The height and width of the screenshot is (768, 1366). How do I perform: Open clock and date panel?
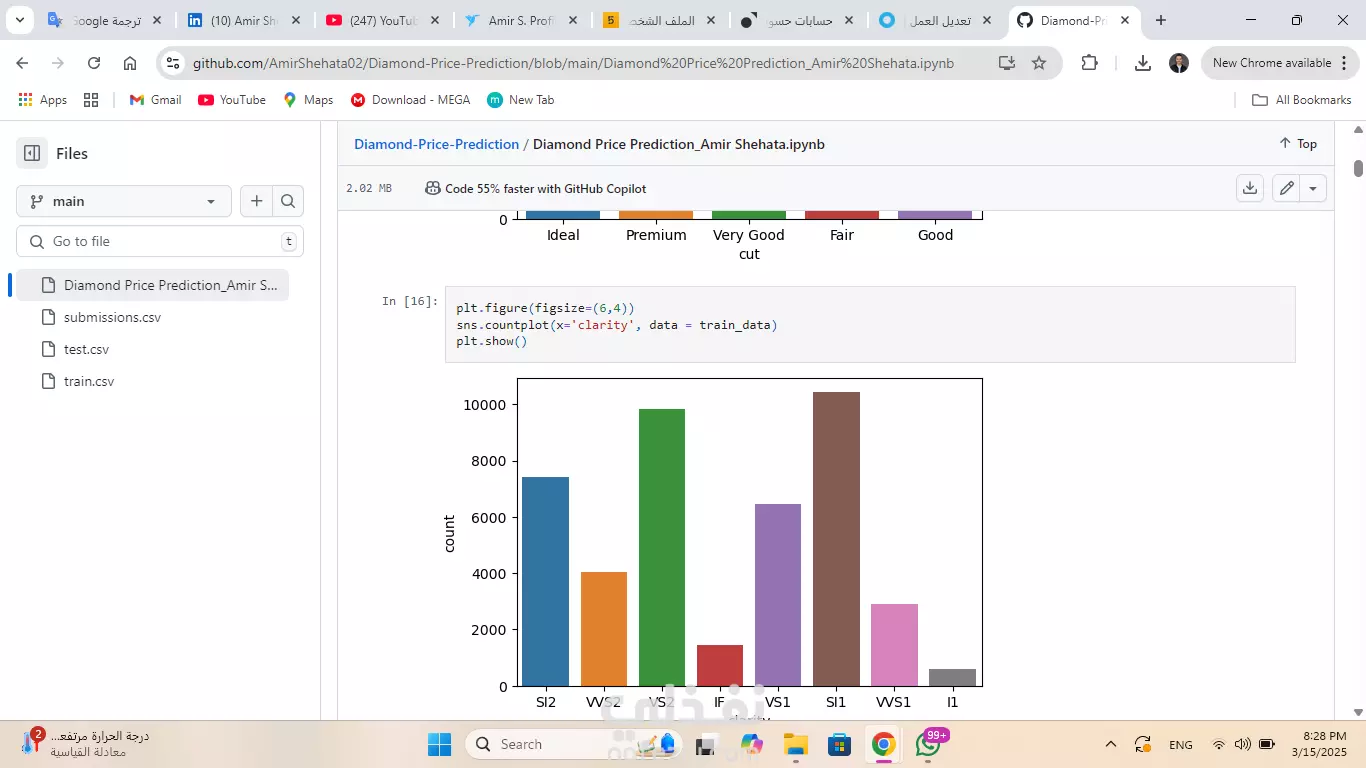(x=1319, y=744)
